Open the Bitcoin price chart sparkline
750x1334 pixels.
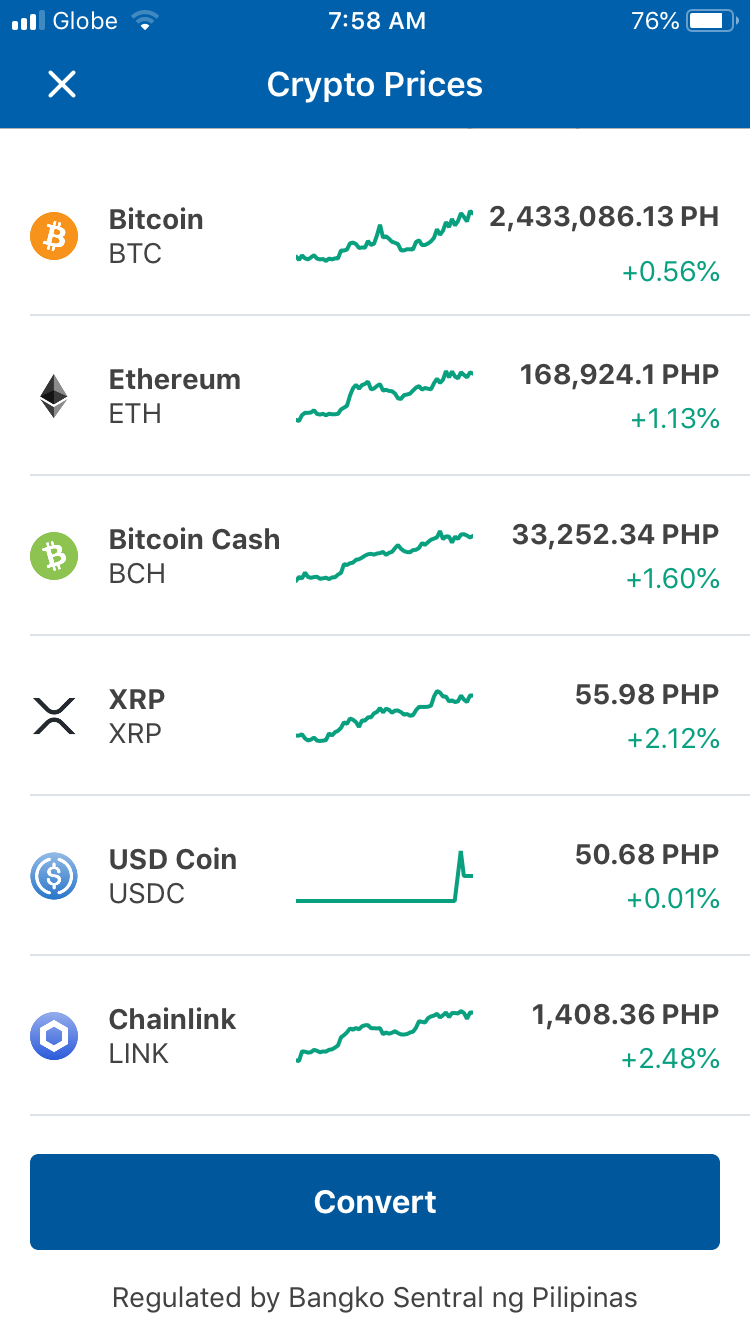[x=385, y=237]
